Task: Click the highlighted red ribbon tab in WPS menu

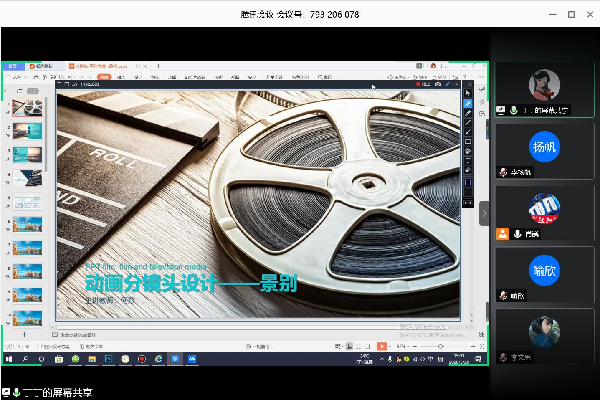Action: (x=102, y=75)
